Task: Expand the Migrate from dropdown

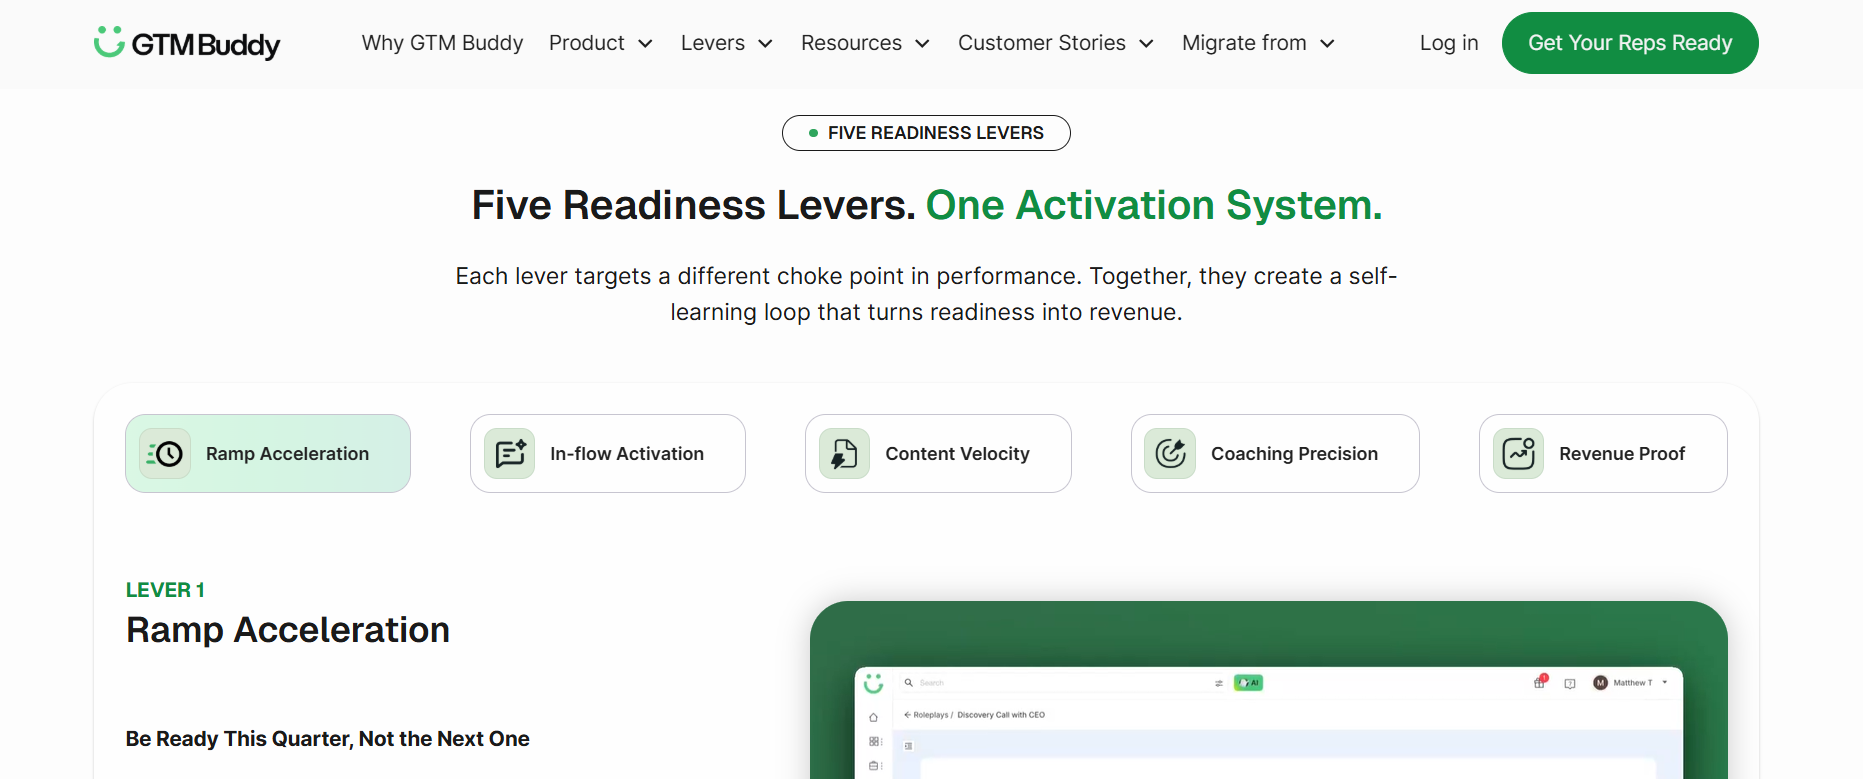Action: pyautogui.click(x=1257, y=43)
